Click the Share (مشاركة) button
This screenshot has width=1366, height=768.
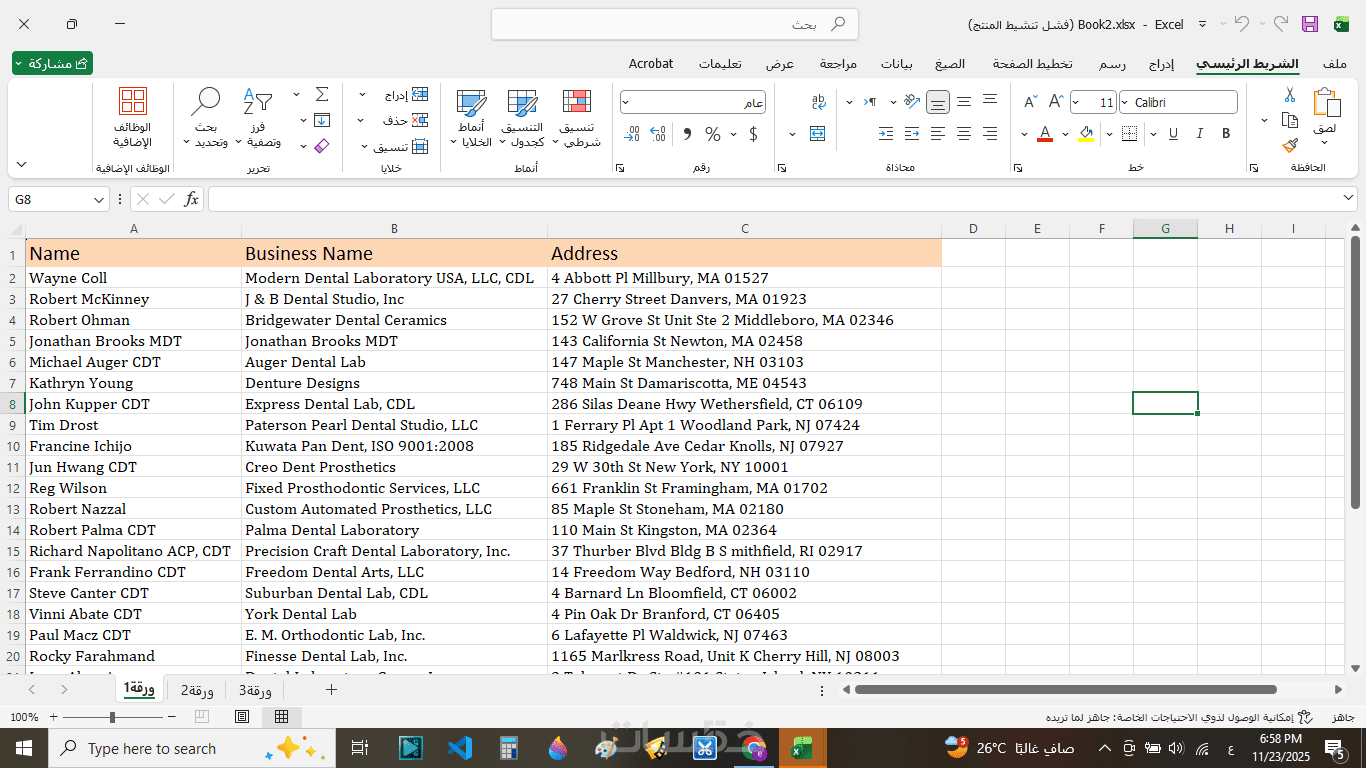52,63
